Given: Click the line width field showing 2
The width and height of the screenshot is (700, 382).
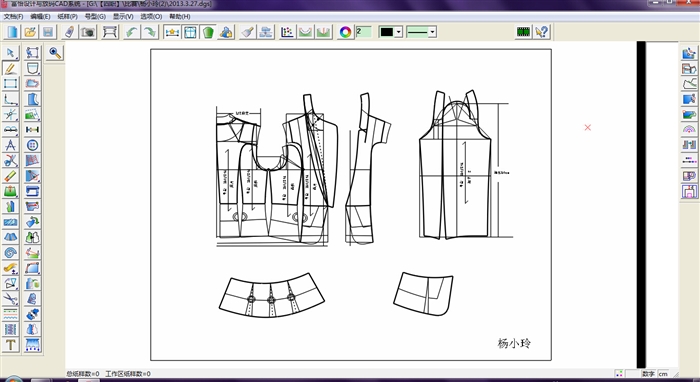Looking at the screenshot, I should pyautogui.click(x=363, y=32).
